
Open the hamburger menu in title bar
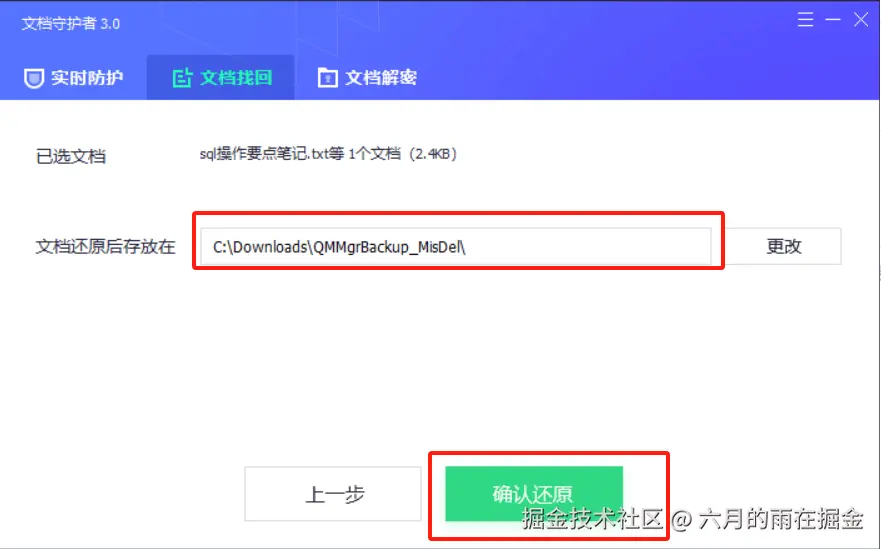coord(805,20)
